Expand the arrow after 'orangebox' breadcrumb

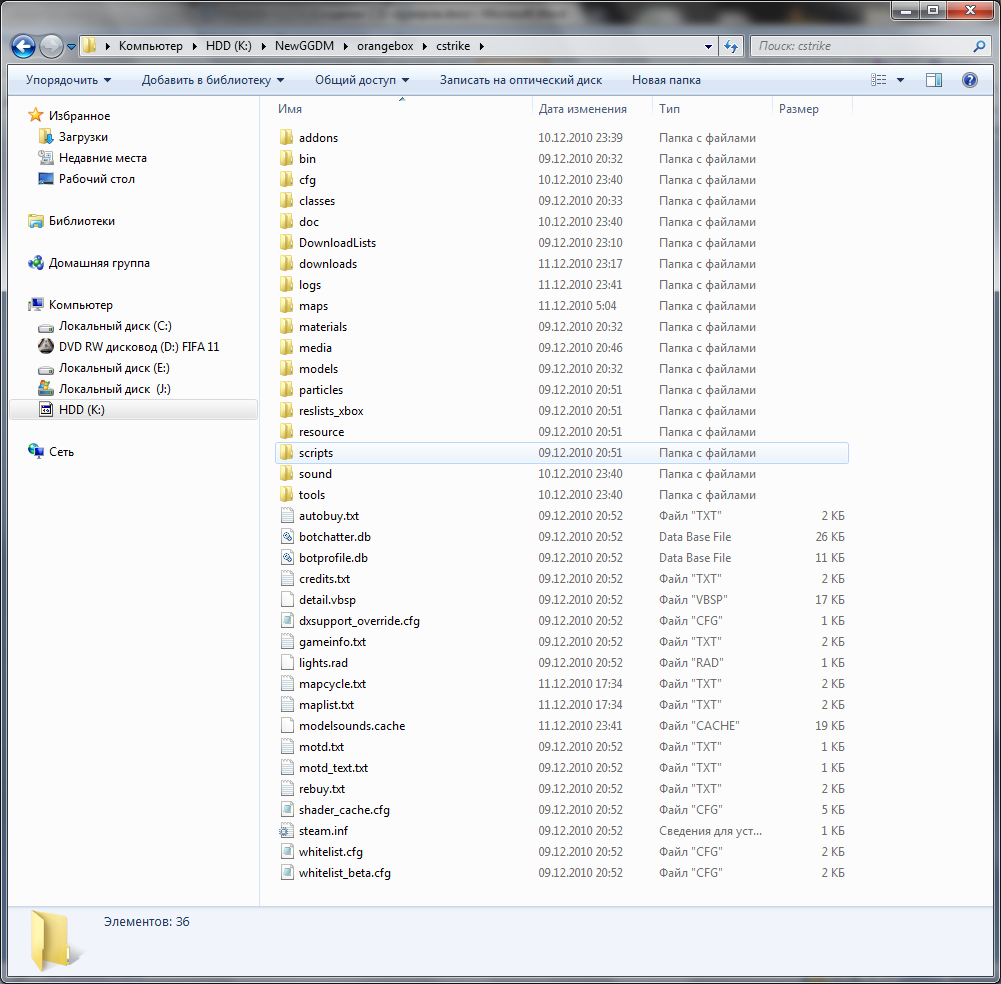click(425, 46)
